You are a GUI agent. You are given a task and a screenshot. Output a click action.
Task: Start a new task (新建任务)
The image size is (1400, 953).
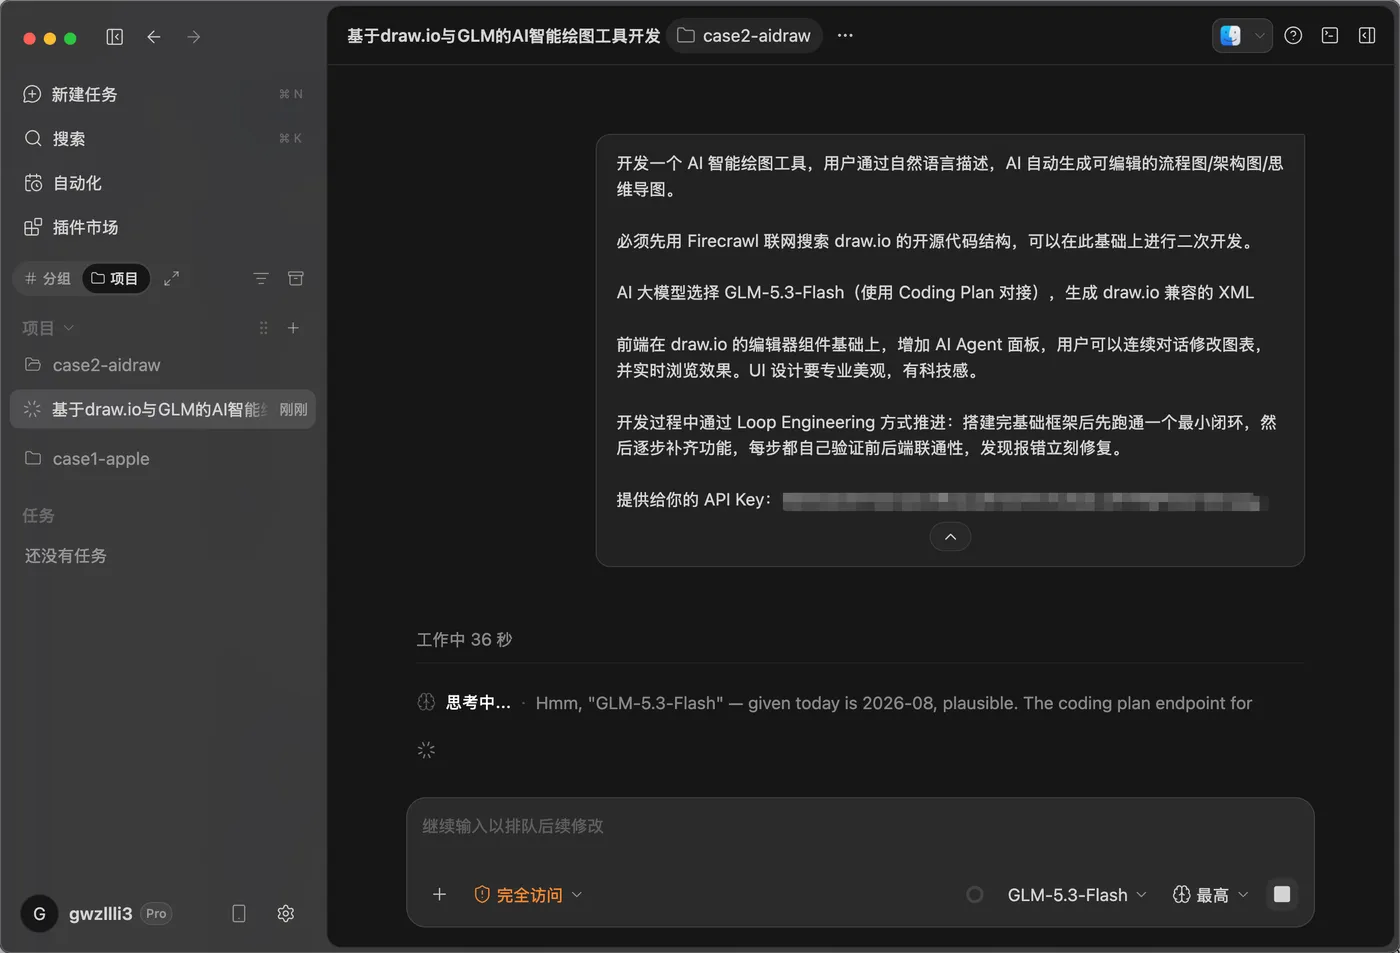point(163,94)
